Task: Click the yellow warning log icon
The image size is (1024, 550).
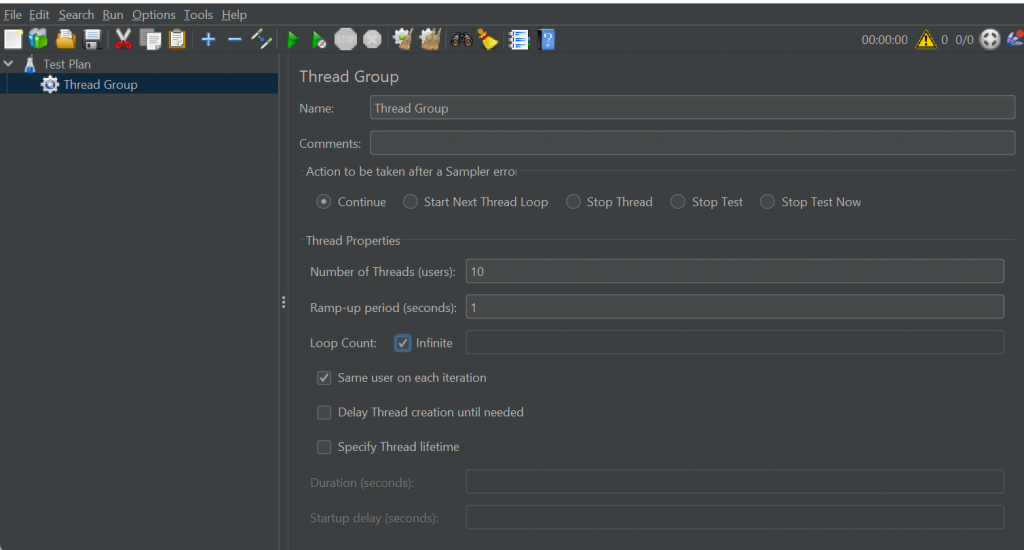Action: tap(926, 39)
